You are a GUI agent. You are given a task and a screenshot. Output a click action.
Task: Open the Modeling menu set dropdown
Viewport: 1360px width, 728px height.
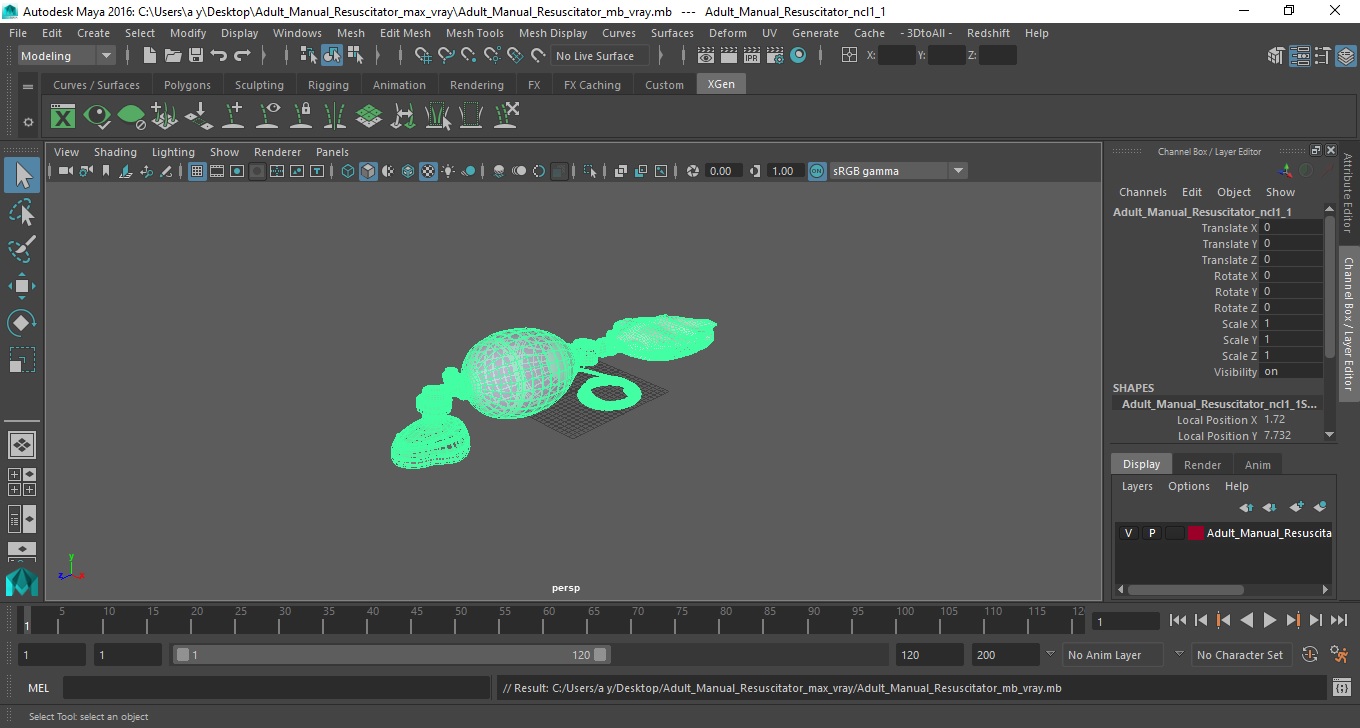[67, 56]
